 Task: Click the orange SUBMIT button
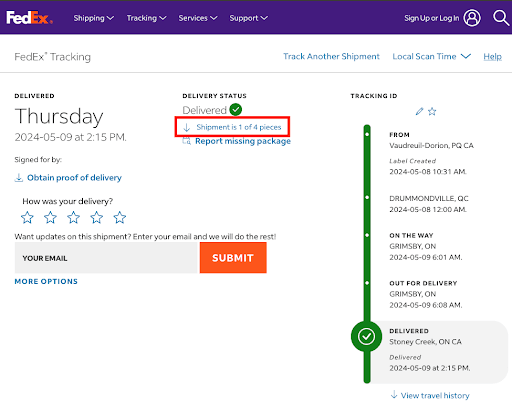pyautogui.click(x=233, y=258)
